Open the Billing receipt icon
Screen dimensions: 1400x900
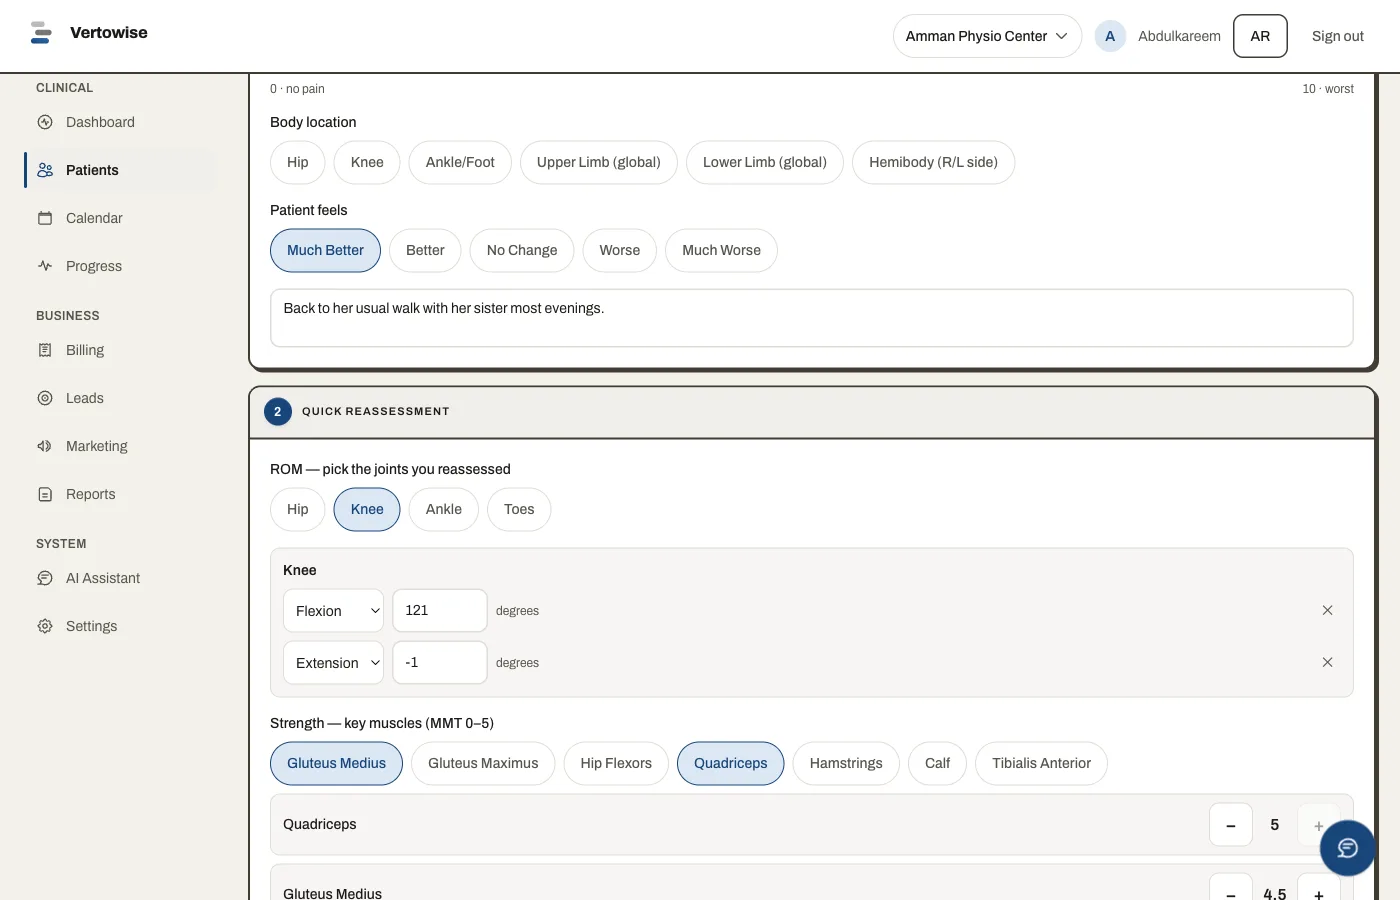(x=45, y=350)
